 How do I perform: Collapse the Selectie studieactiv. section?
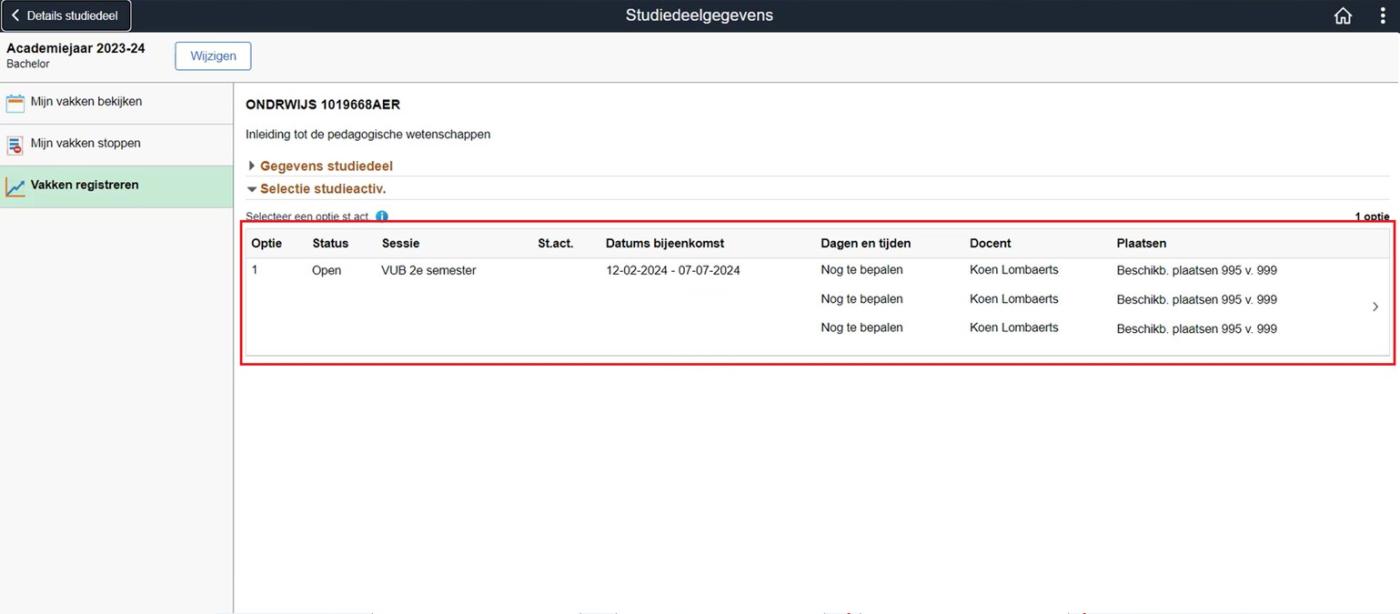pyautogui.click(x=322, y=189)
